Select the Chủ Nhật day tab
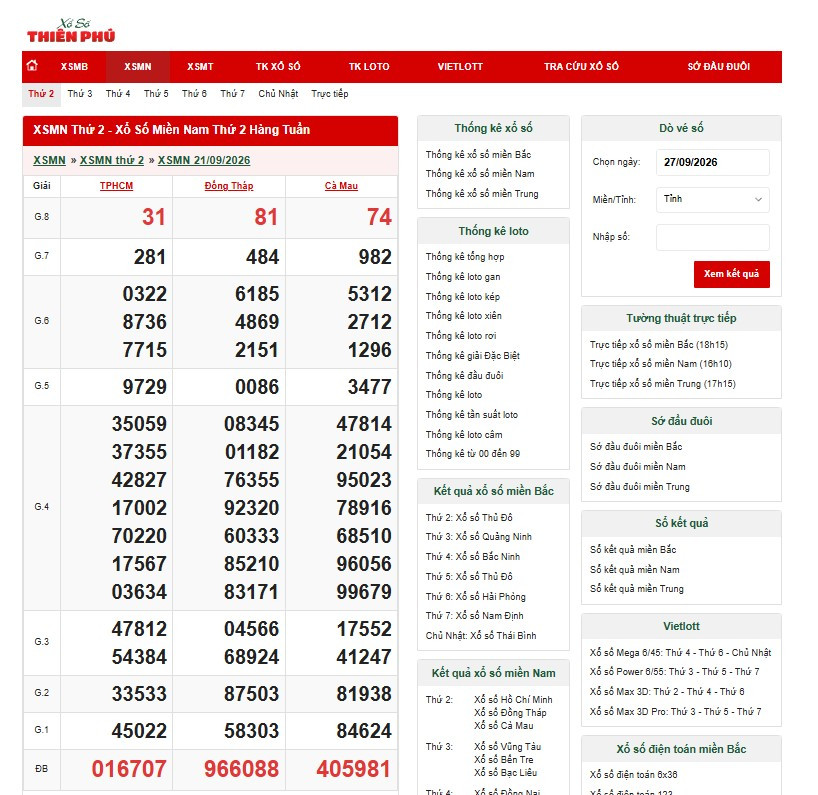This screenshot has width=818, height=795. point(278,94)
